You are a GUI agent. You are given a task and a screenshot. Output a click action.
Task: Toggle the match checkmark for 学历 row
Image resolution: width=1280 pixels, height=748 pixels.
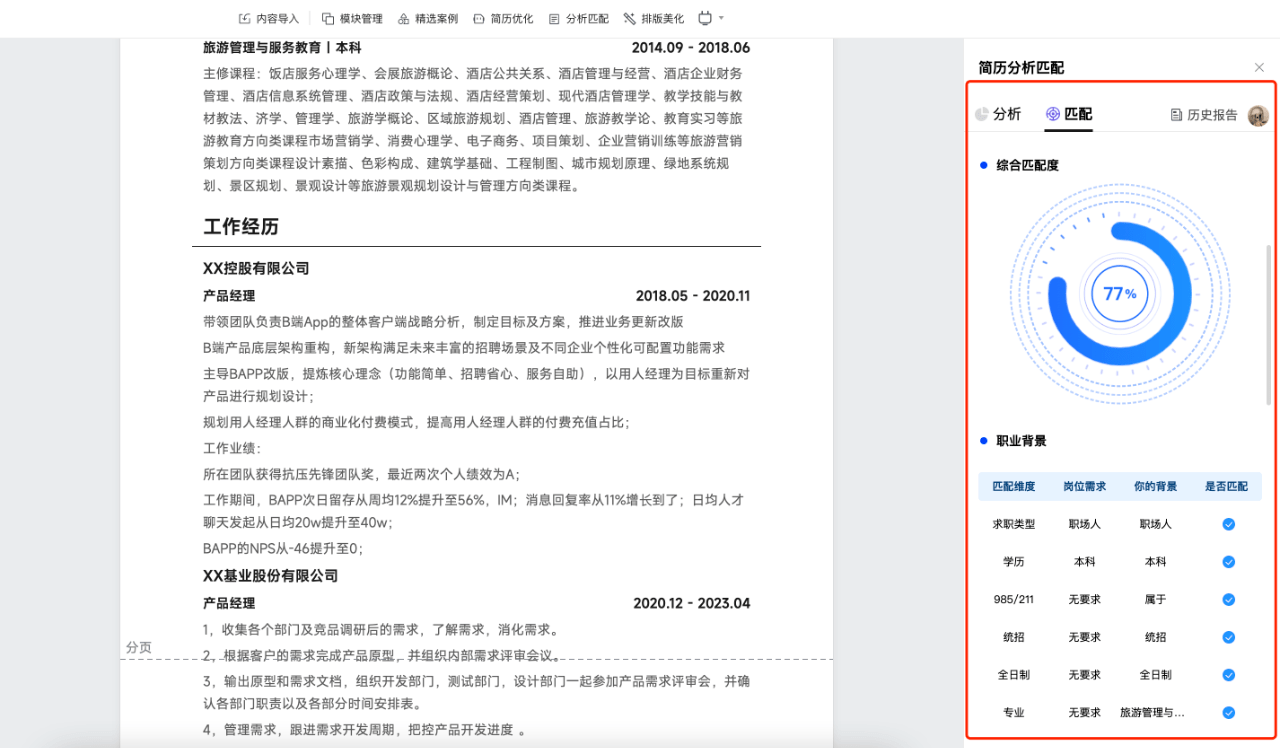(x=1228, y=562)
